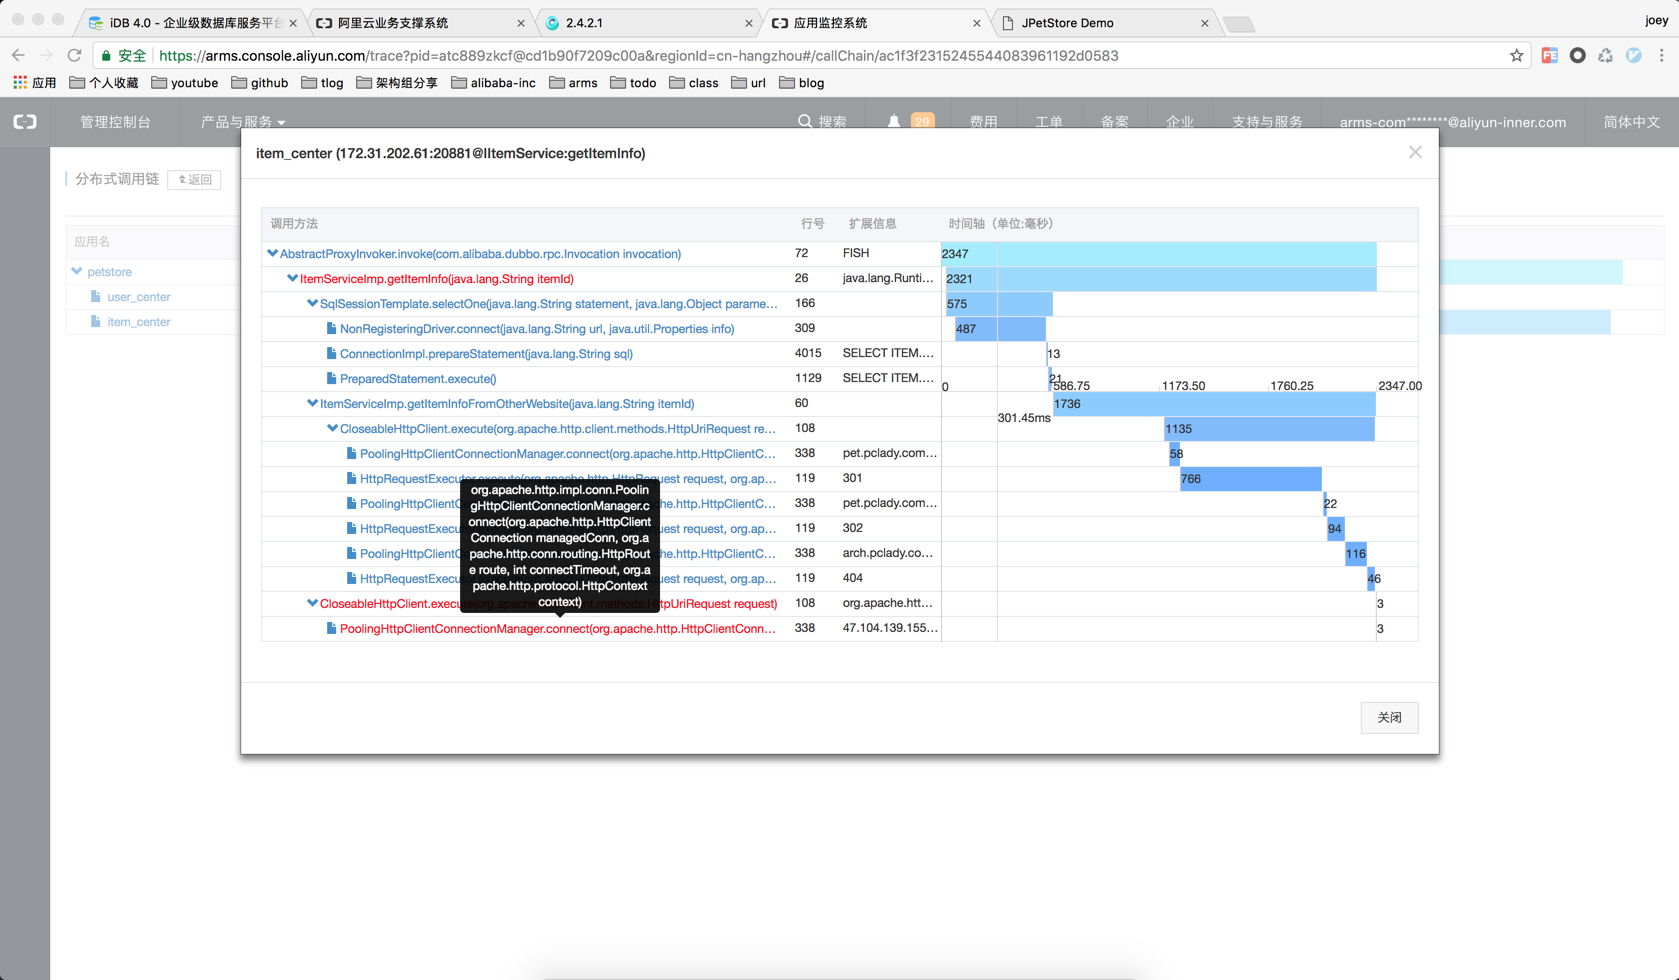Open 管理控制台 in header
Image resolution: width=1679 pixels, height=980 pixels.
pyautogui.click(x=115, y=122)
